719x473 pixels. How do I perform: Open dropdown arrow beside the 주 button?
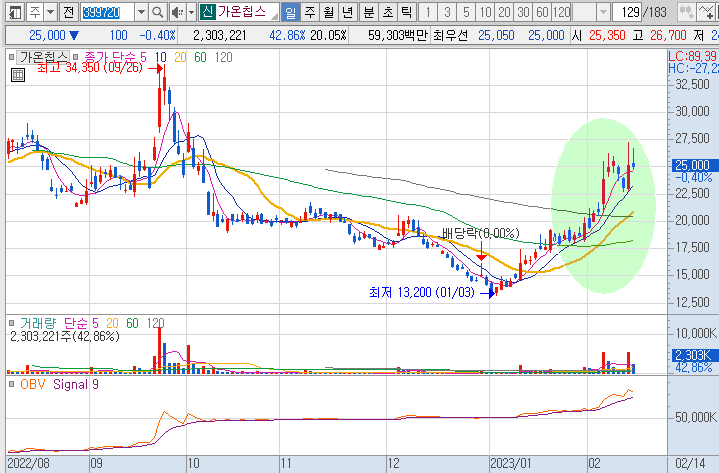tap(50, 12)
